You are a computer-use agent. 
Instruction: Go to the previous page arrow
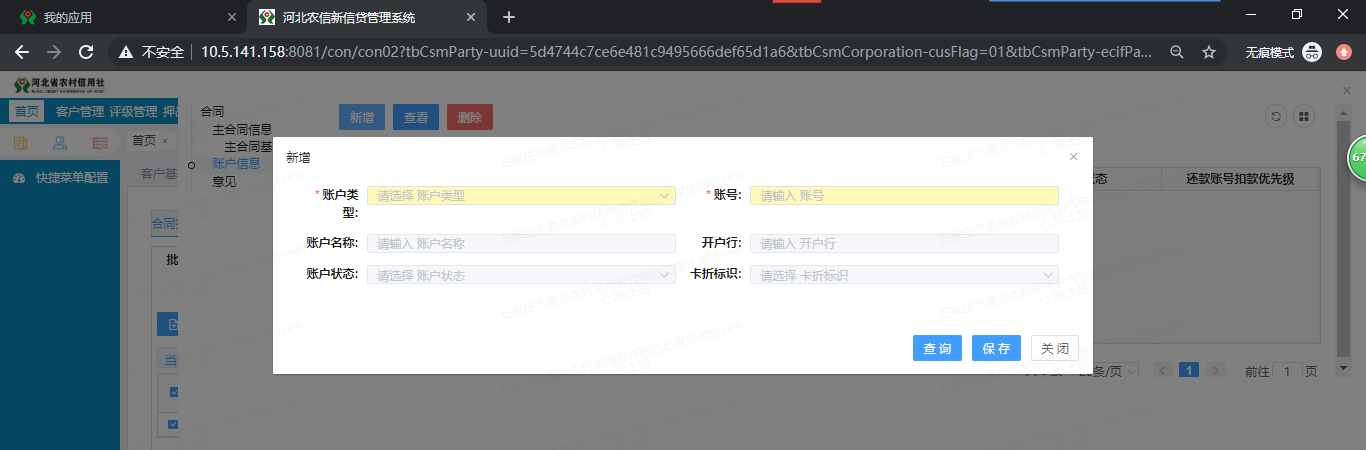[1162, 371]
